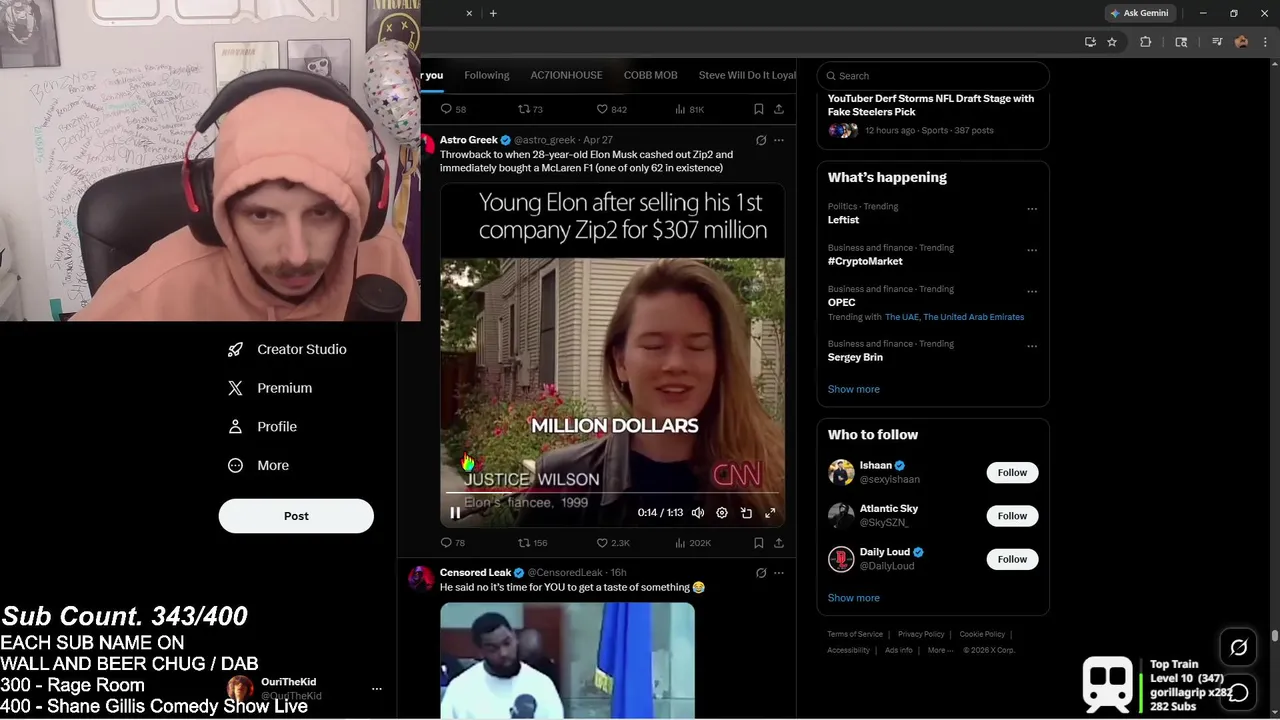
Task: View analytics for the post with 202K views
Action: [693, 543]
